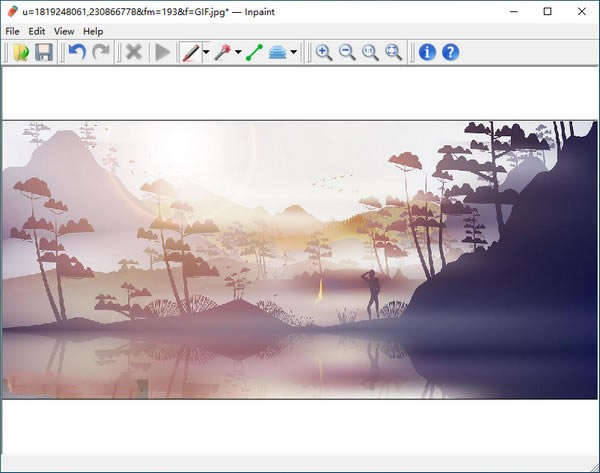Click the Redo arrow icon
The image size is (600, 473).
[100, 52]
